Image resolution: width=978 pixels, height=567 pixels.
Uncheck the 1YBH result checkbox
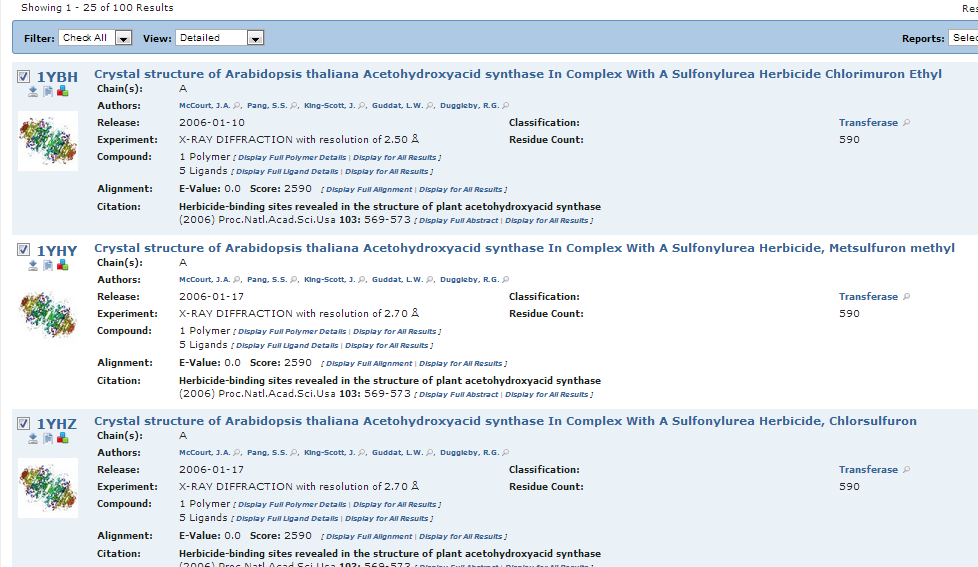pyautogui.click(x=23, y=77)
